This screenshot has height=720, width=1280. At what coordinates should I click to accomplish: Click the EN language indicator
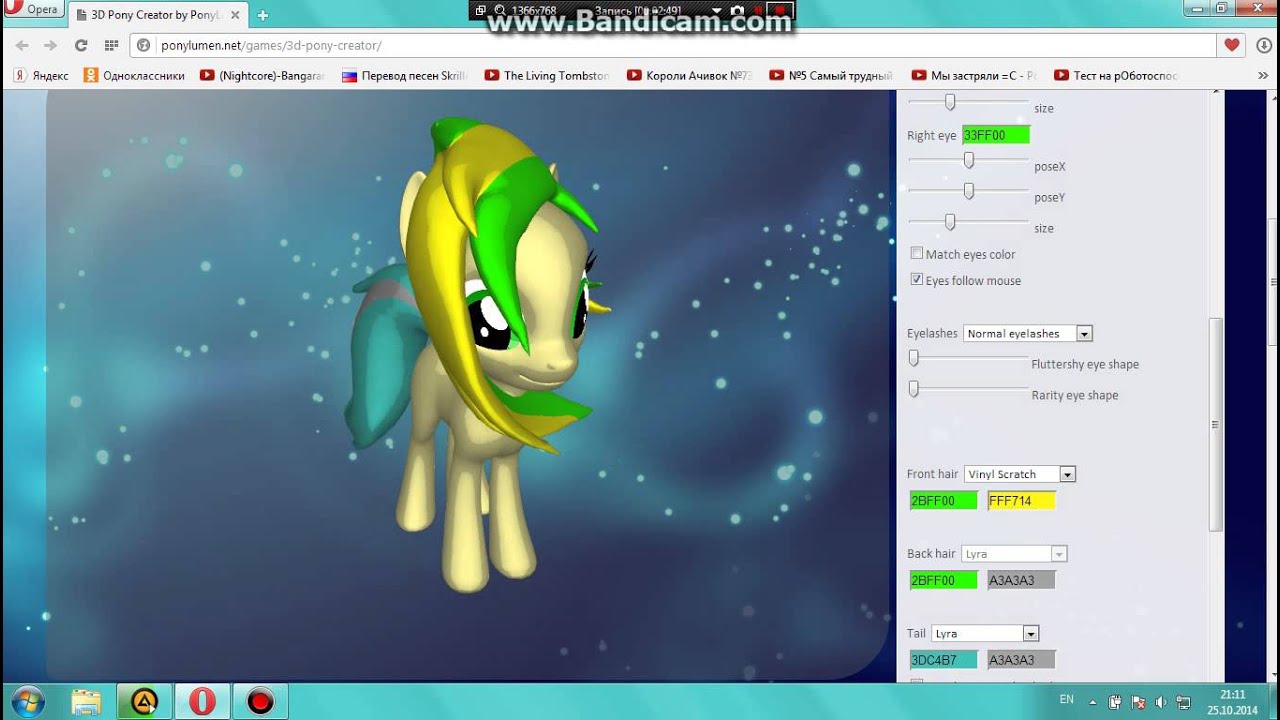pos(1067,700)
